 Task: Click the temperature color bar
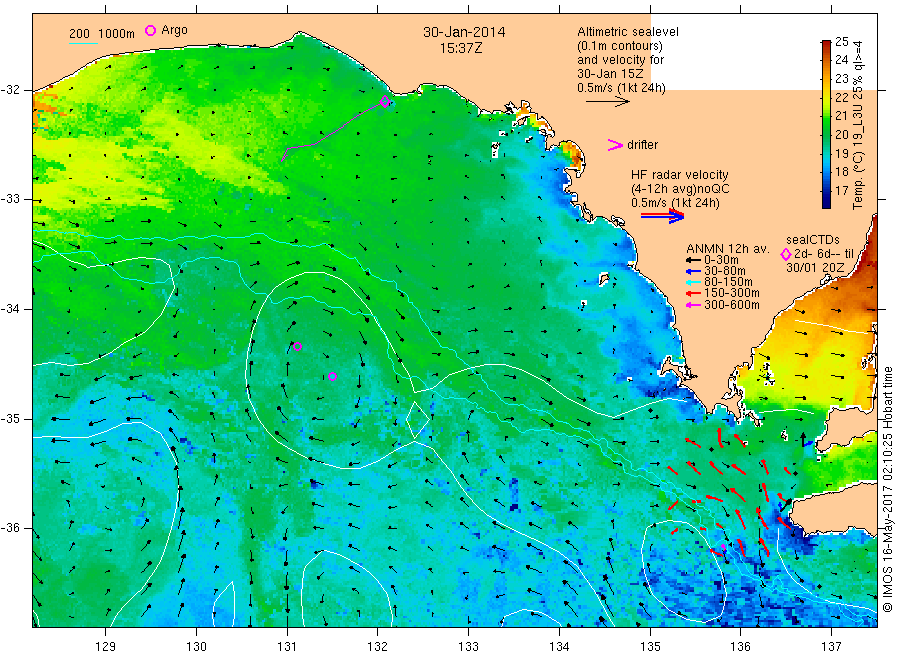coord(826,124)
